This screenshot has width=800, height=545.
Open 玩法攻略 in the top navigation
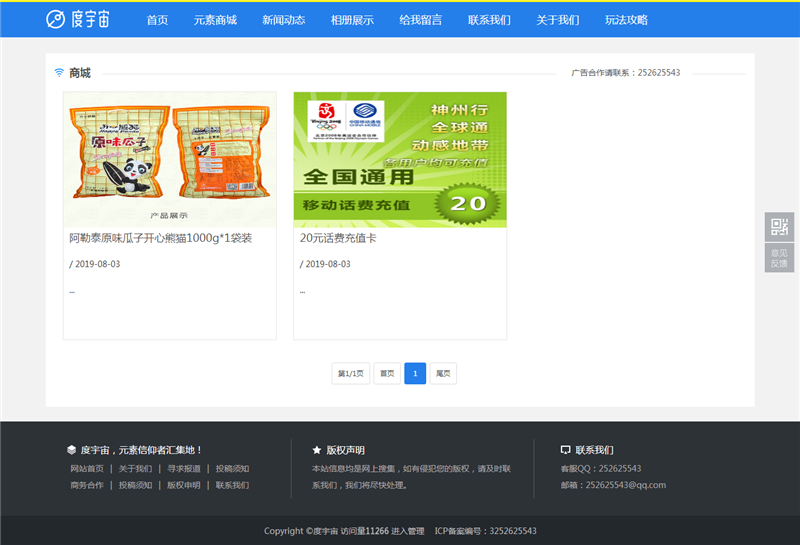pyautogui.click(x=626, y=20)
